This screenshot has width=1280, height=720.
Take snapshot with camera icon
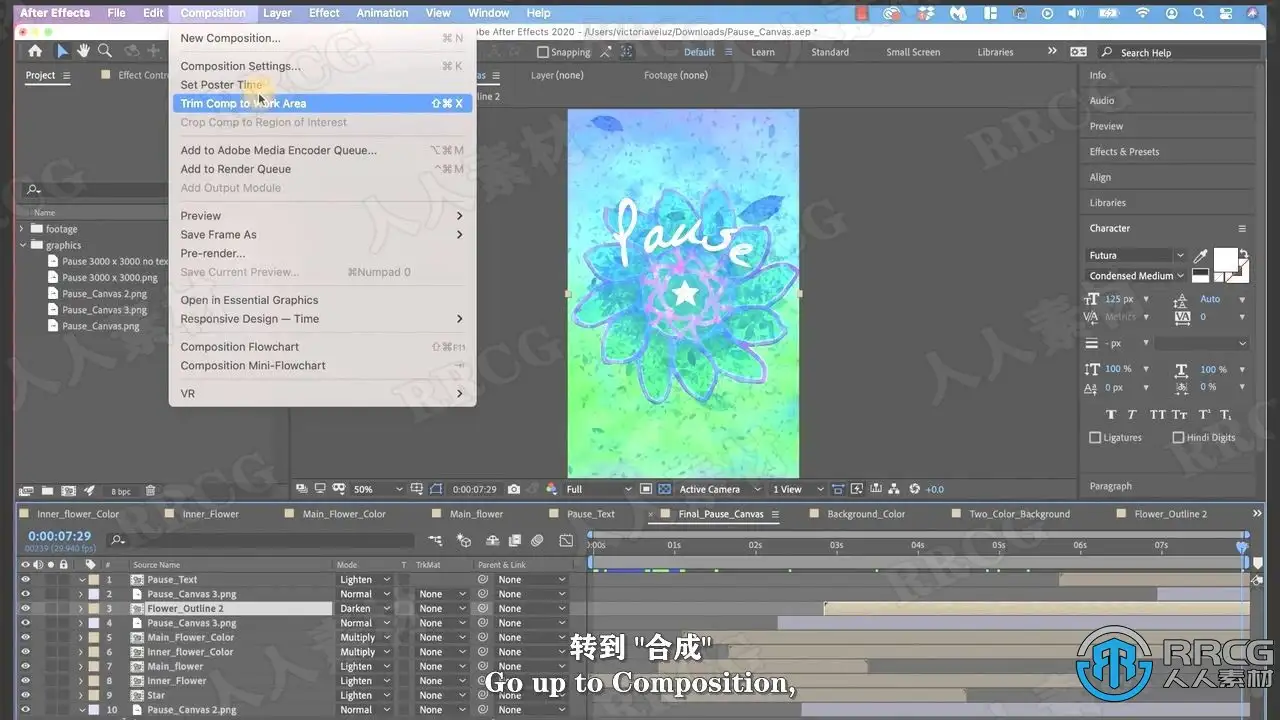point(514,489)
